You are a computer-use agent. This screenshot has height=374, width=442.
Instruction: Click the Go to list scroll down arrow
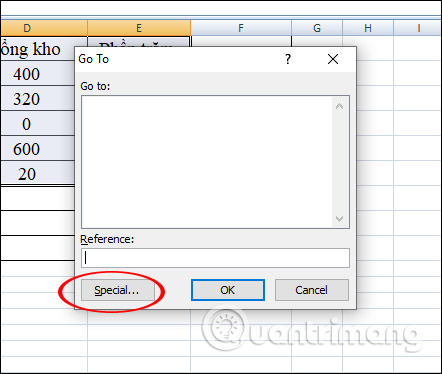[x=340, y=219]
